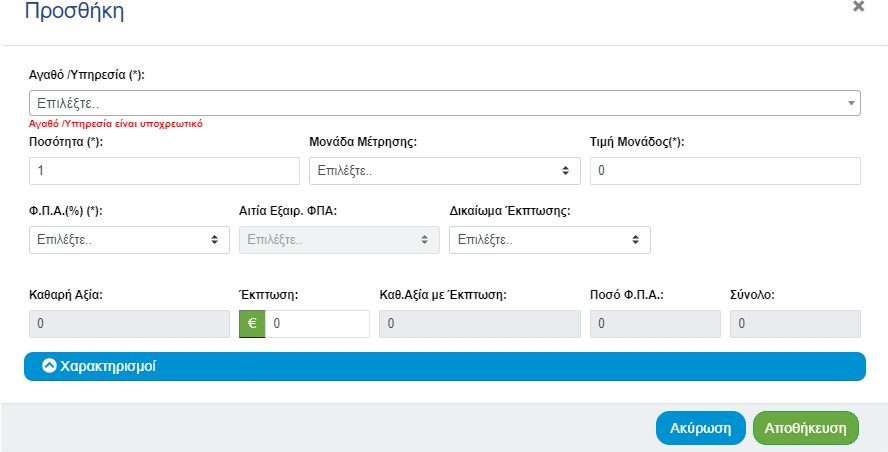Close the Προσθήκη dialog with the X icon
888x452 pixels.
click(858, 7)
